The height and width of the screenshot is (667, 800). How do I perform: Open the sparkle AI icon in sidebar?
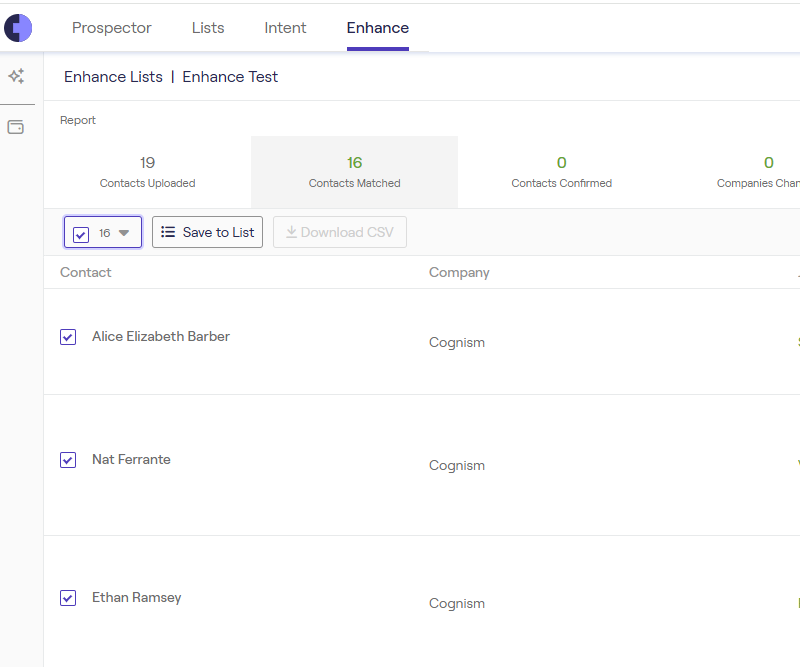(x=16, y=76)
